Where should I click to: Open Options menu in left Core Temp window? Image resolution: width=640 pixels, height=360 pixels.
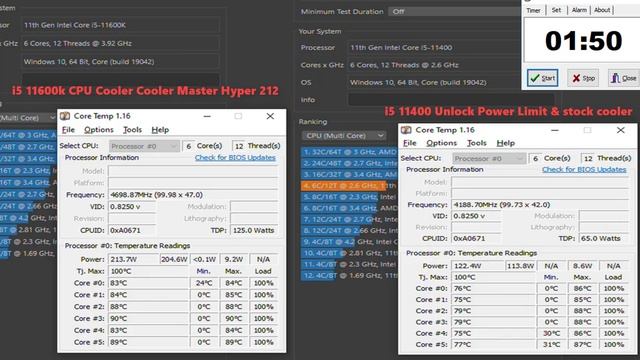click(99, 130)
